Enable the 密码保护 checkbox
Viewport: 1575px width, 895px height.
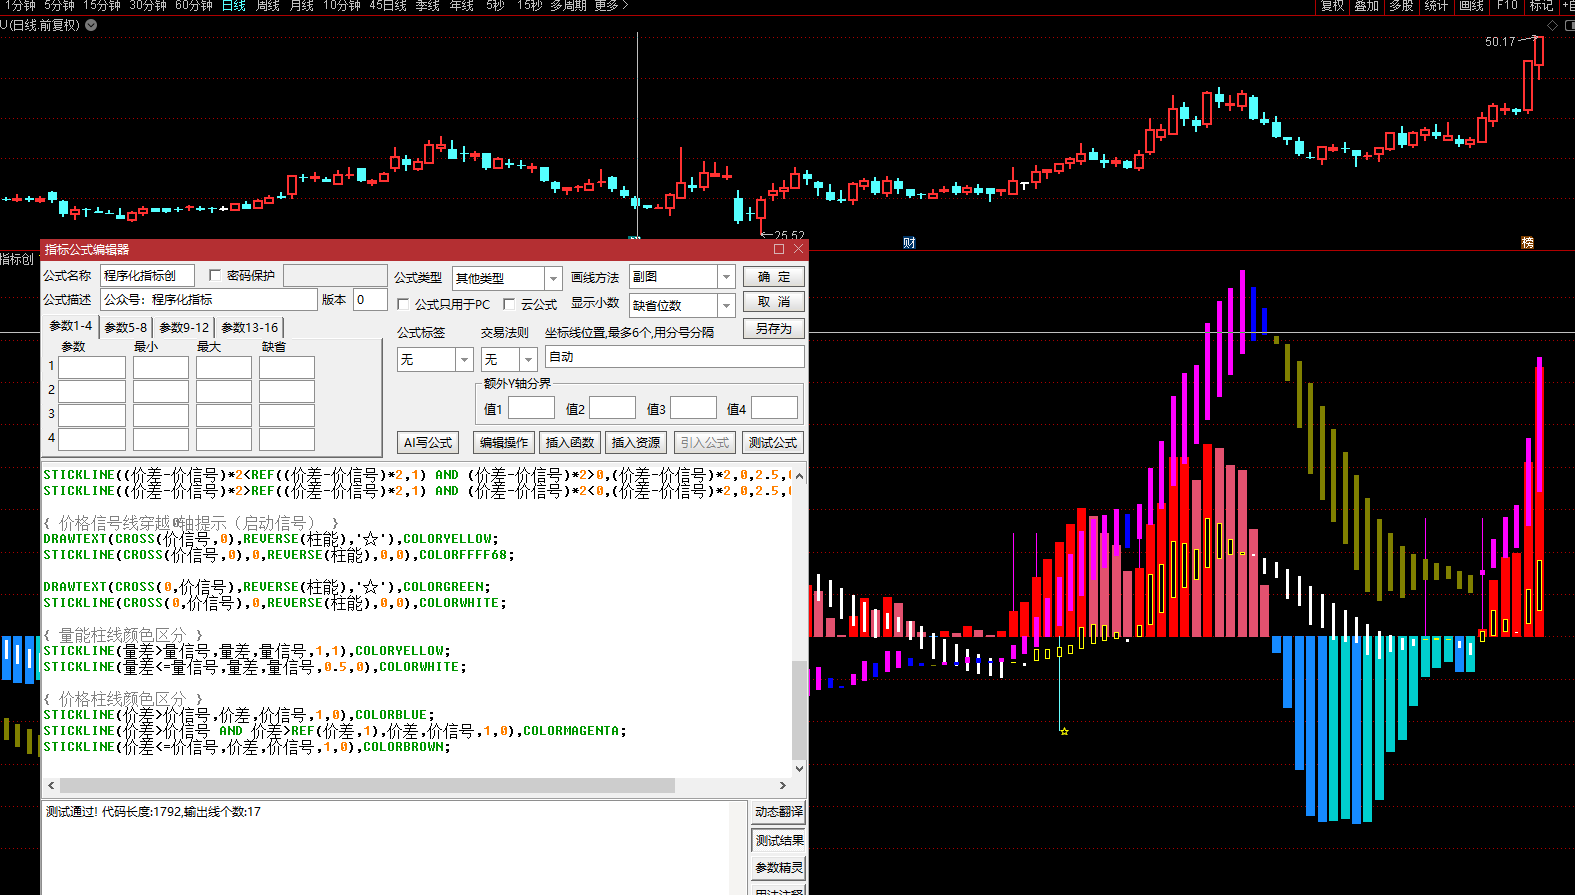215,275
